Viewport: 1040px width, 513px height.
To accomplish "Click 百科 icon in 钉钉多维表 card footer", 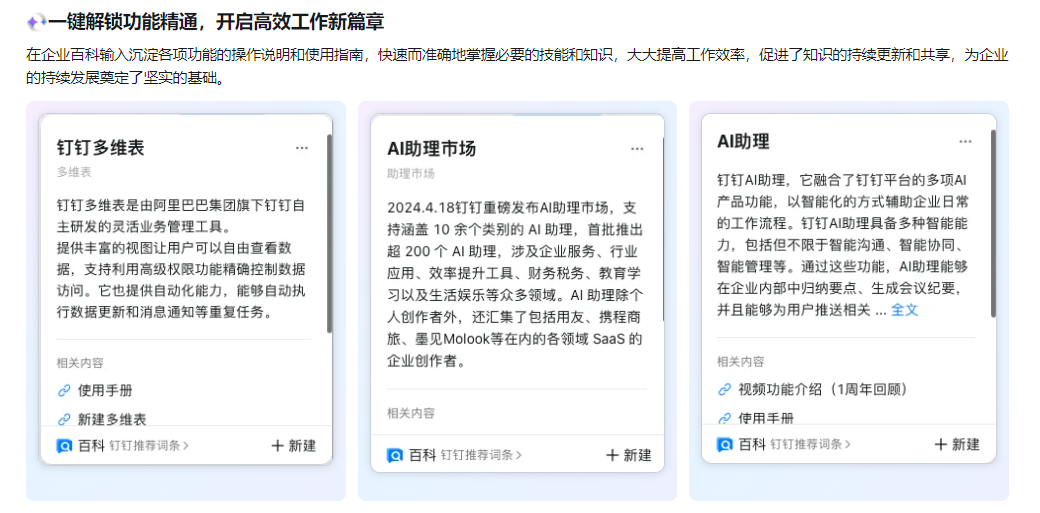I will 65,446.
